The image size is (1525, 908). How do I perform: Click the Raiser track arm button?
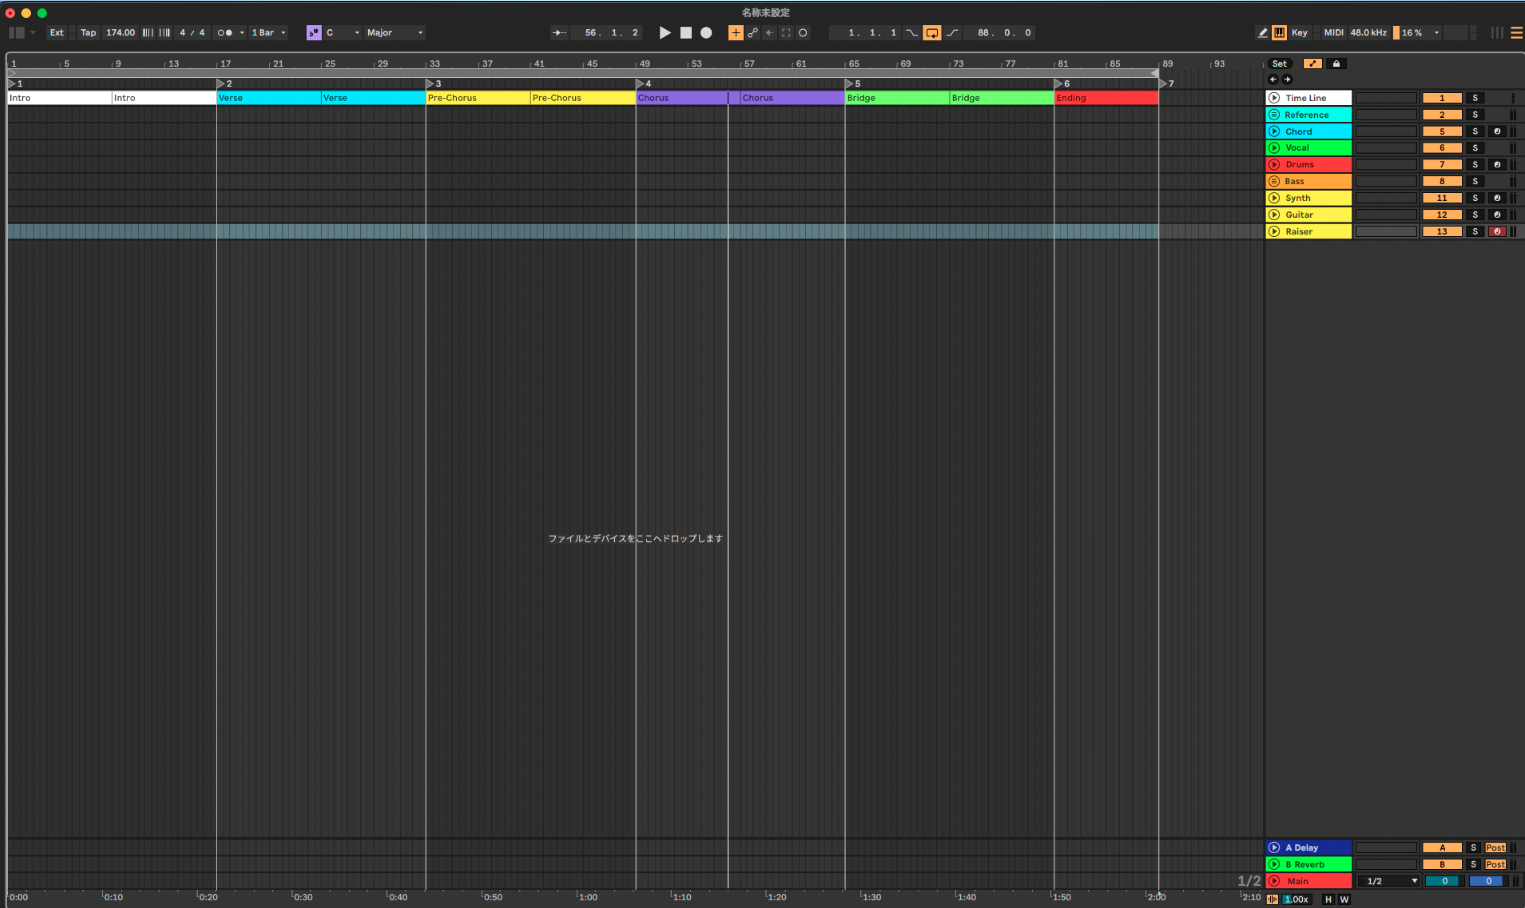point(1497,232)
